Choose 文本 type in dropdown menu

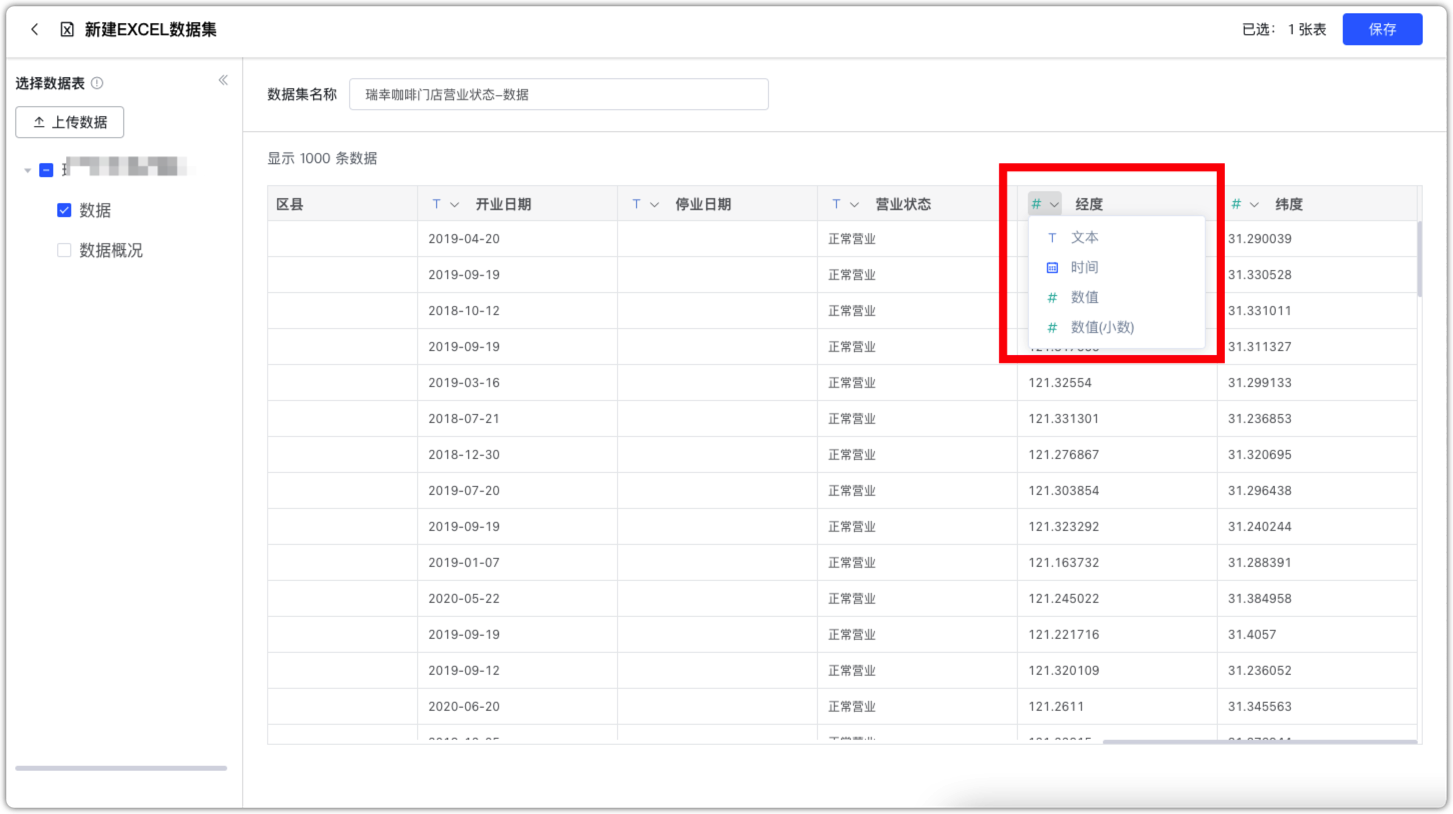click(x=1116, y=238)
